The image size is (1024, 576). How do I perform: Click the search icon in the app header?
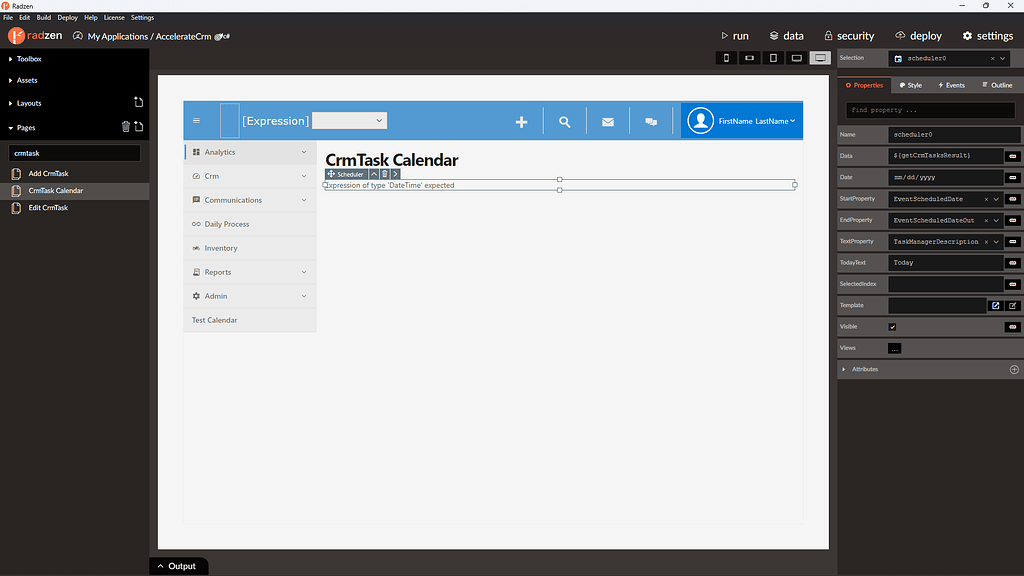(564, 120)
